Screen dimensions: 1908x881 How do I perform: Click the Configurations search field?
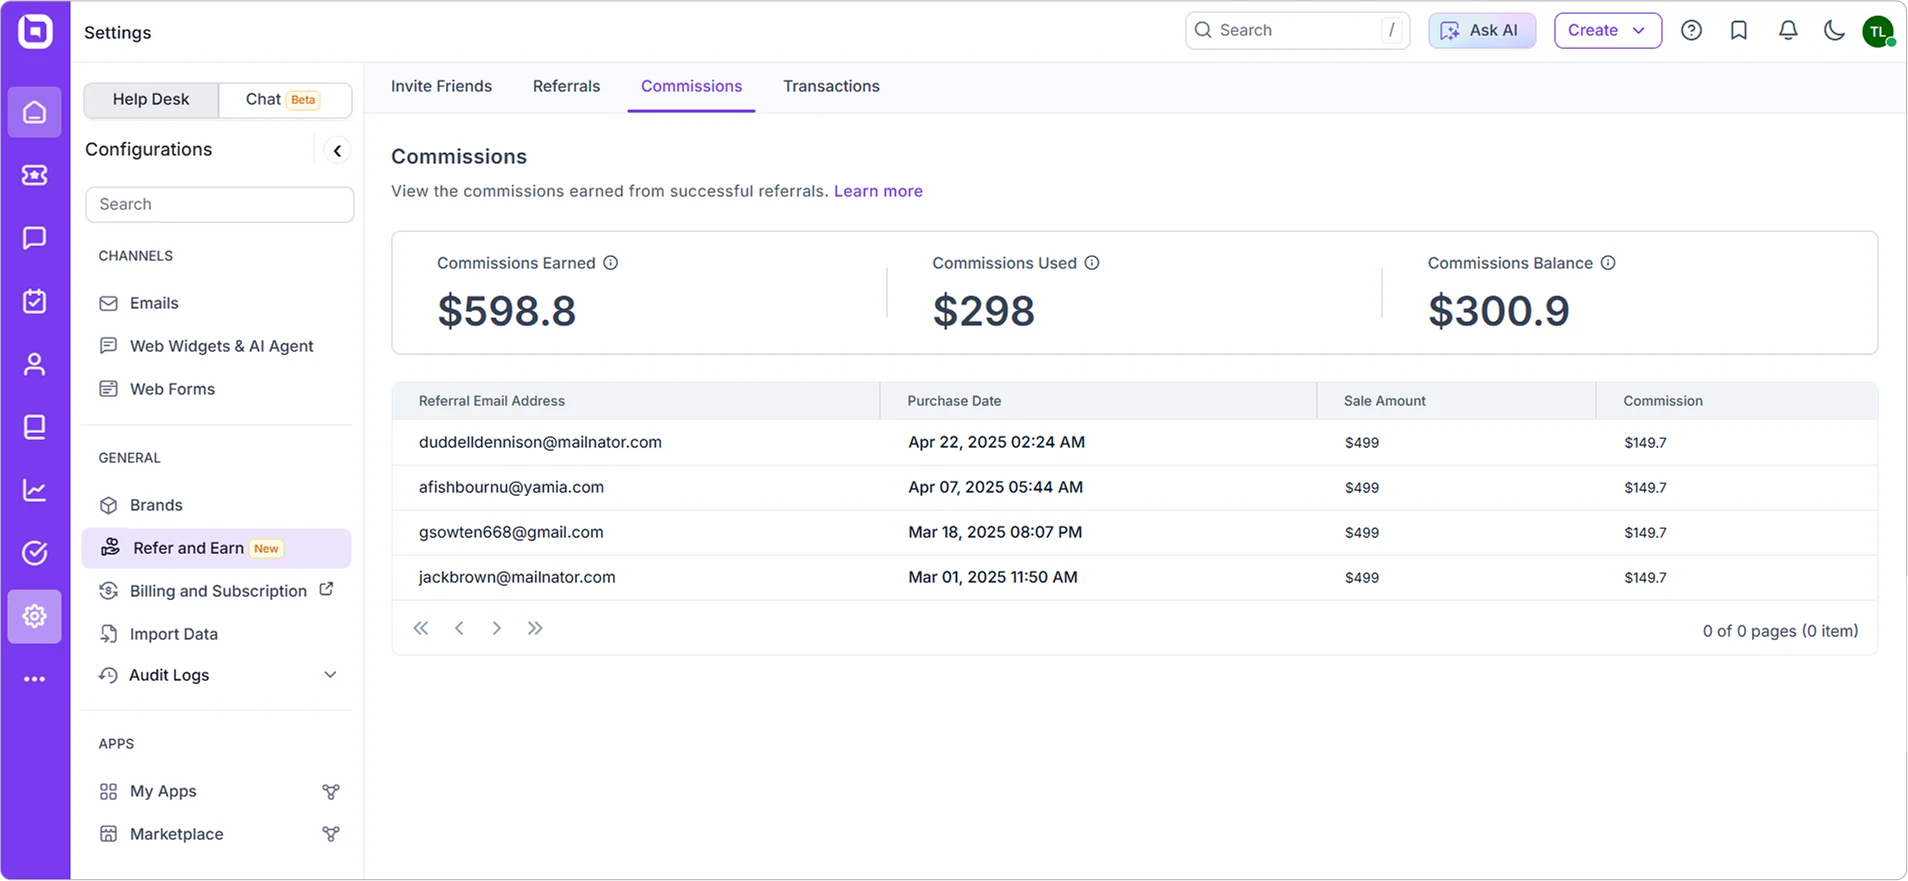click(220, 204)
